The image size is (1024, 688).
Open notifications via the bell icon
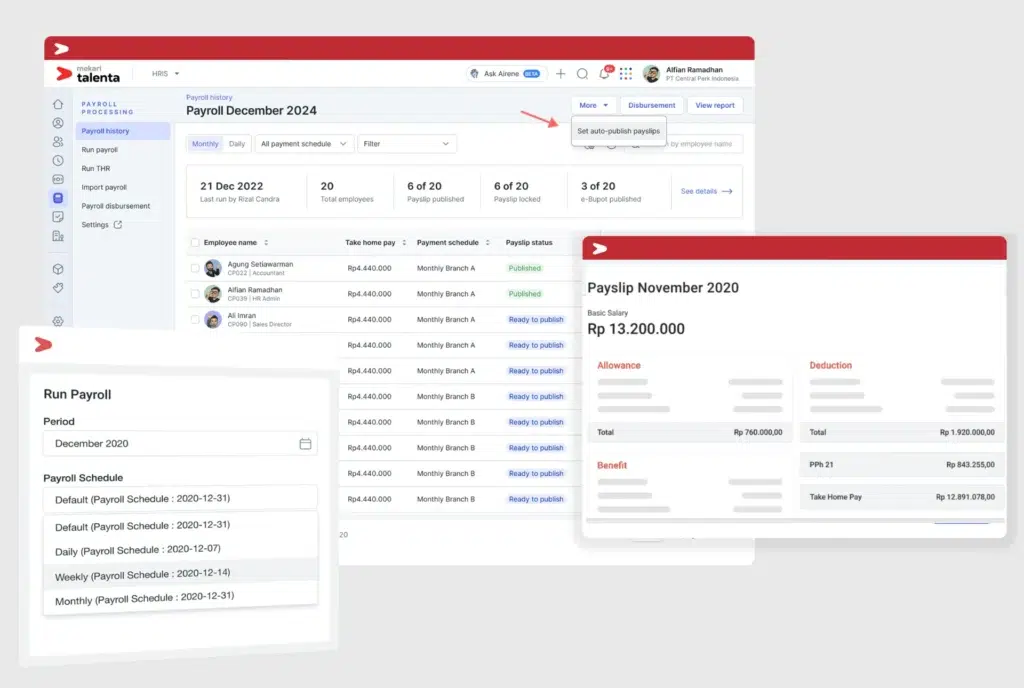click(x=604, y=73)
